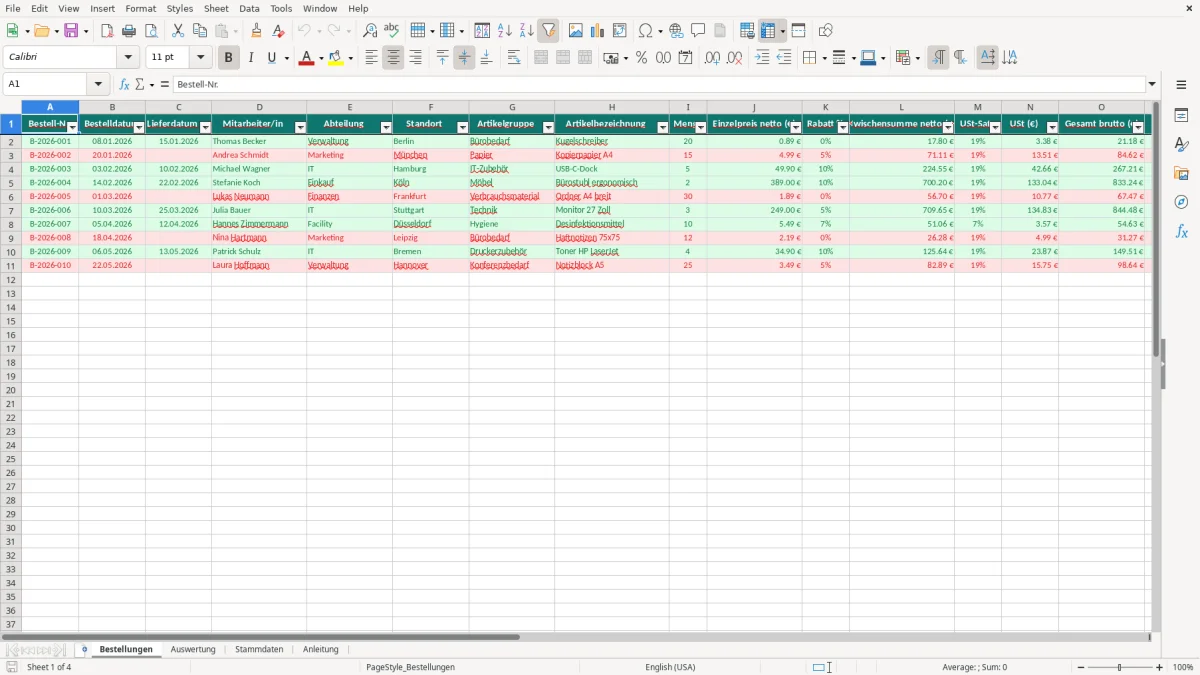Viewport: 1200px width, 675px height.
Task: Click Sort Ascending icon
Action: click(505, 31)
